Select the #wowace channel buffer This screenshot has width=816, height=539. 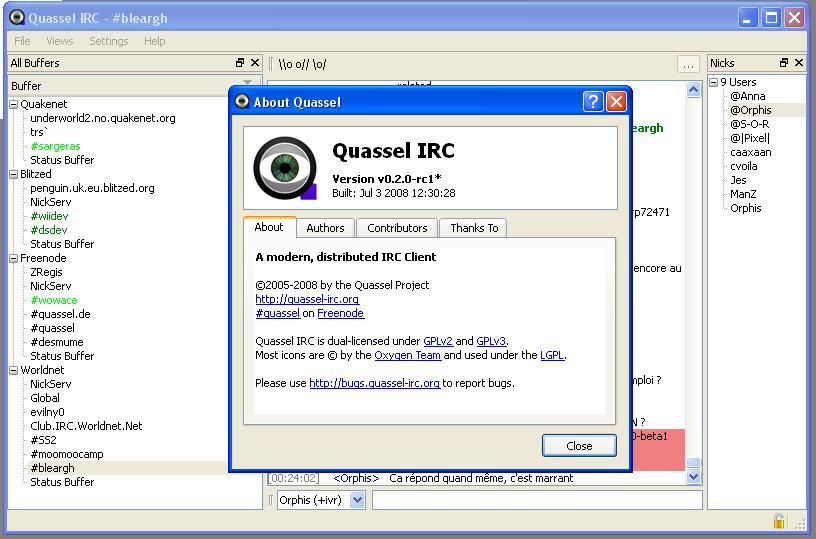54,300
